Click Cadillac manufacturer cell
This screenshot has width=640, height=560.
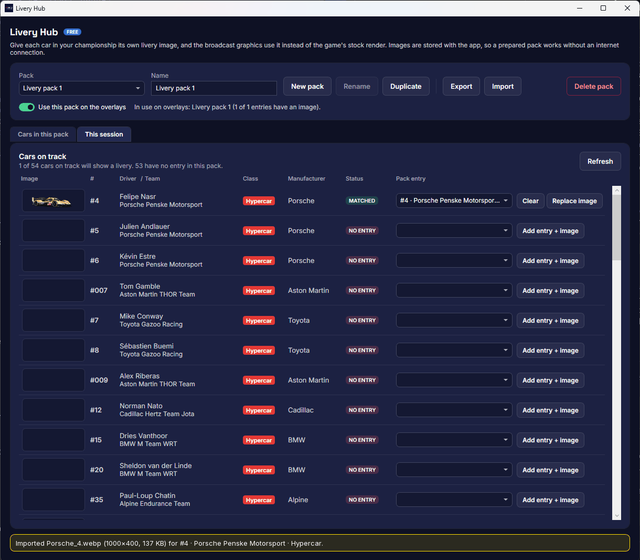pos(300,410)
